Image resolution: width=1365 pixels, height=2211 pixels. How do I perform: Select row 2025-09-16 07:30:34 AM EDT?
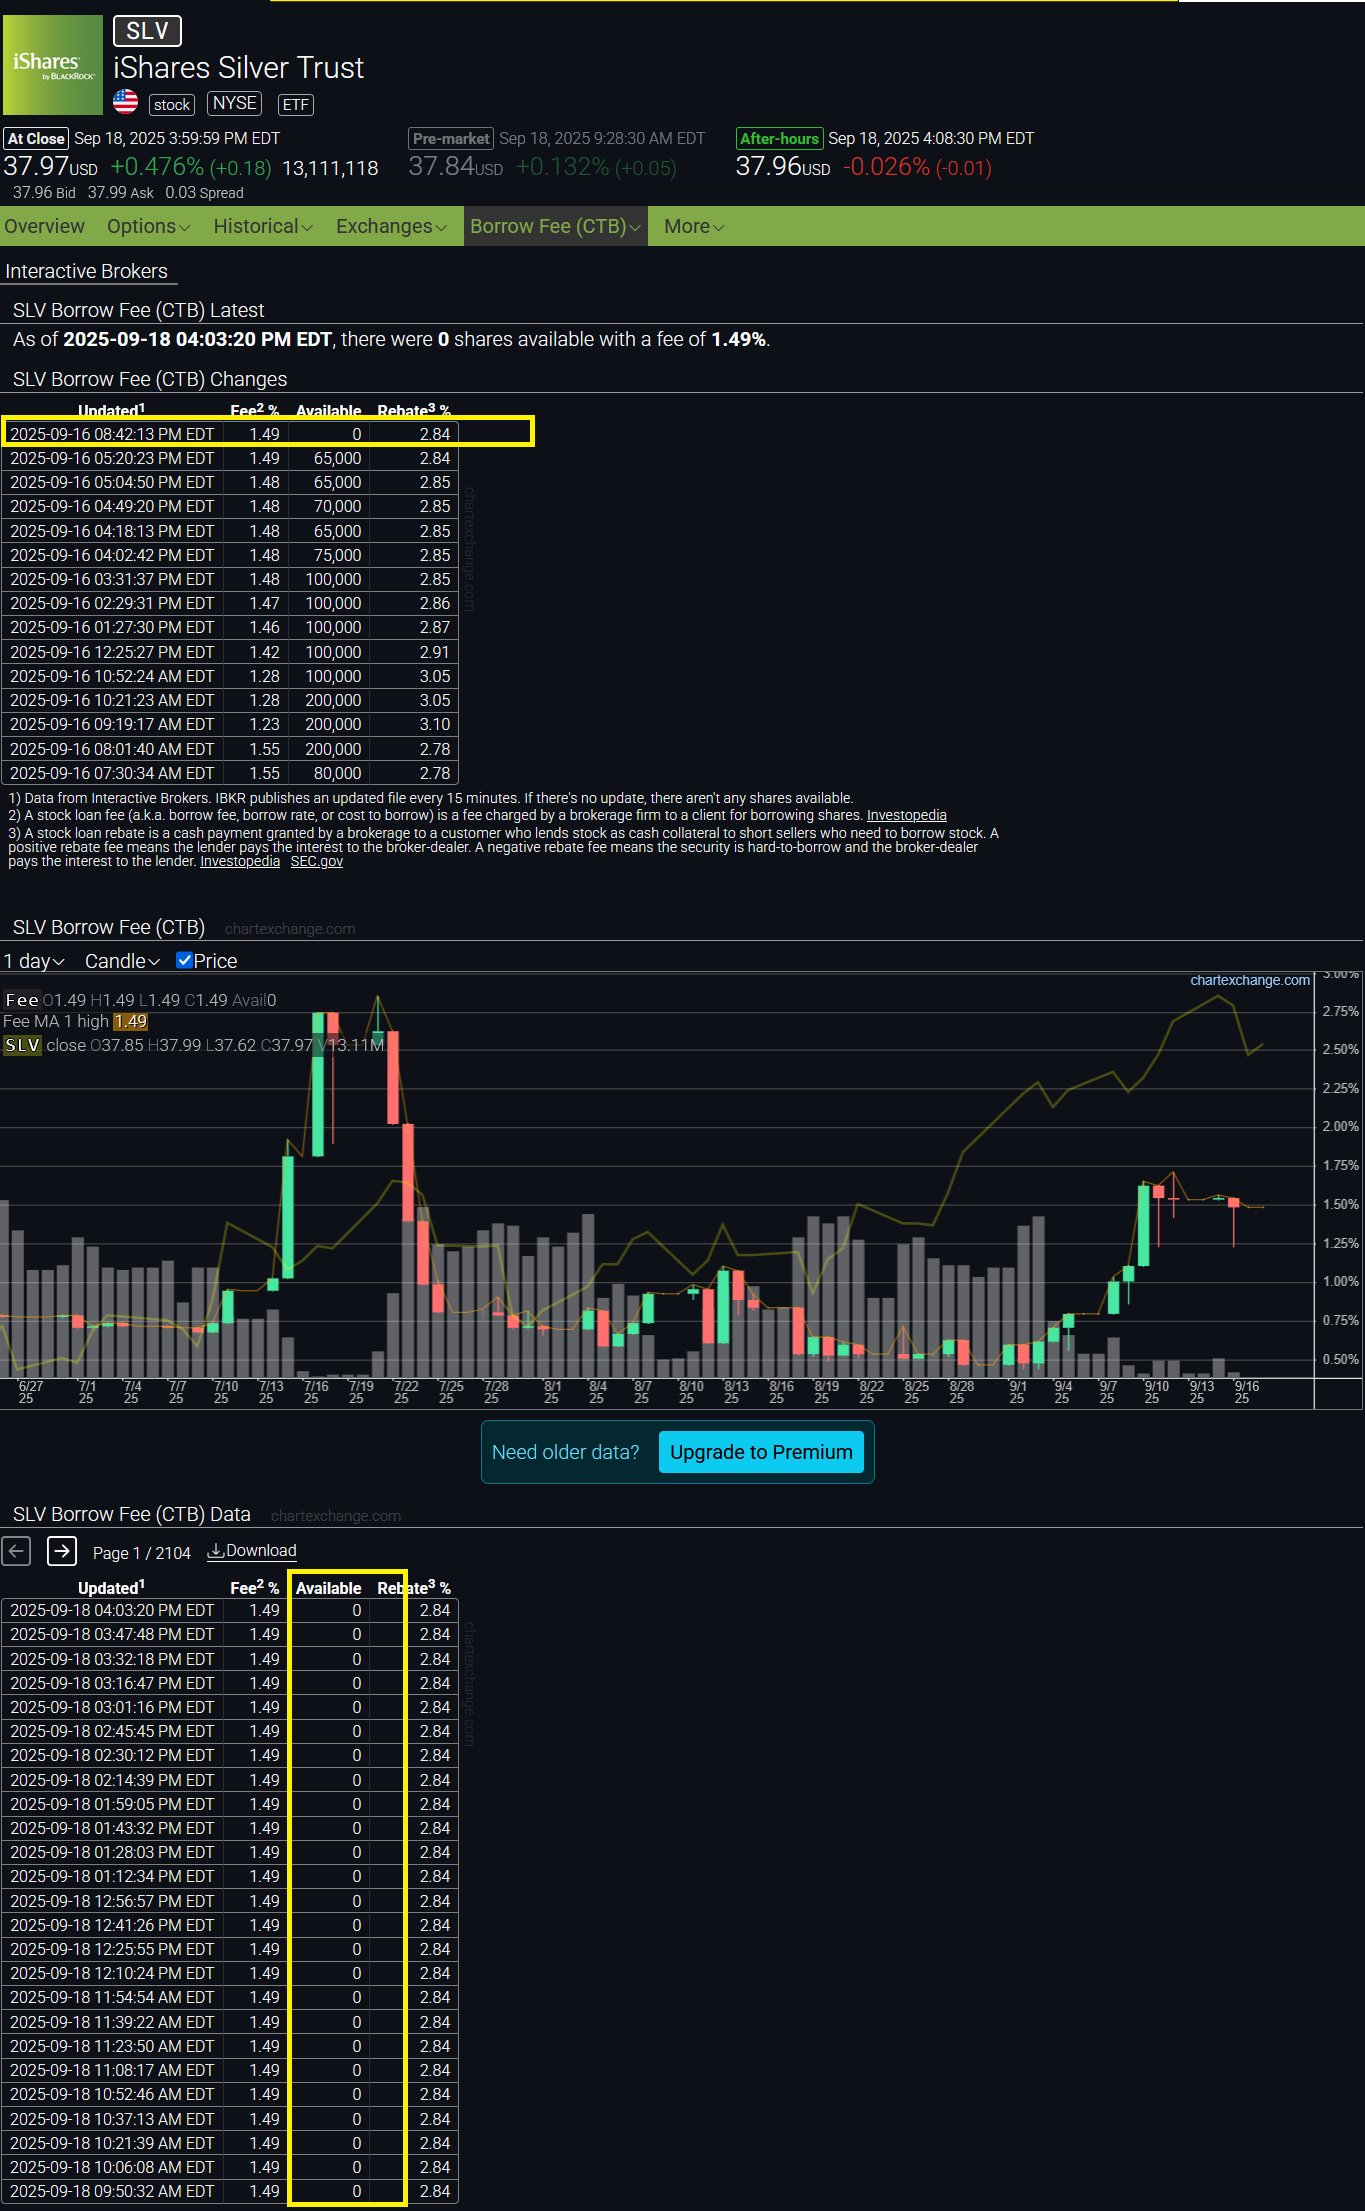[x=230, y=773]
